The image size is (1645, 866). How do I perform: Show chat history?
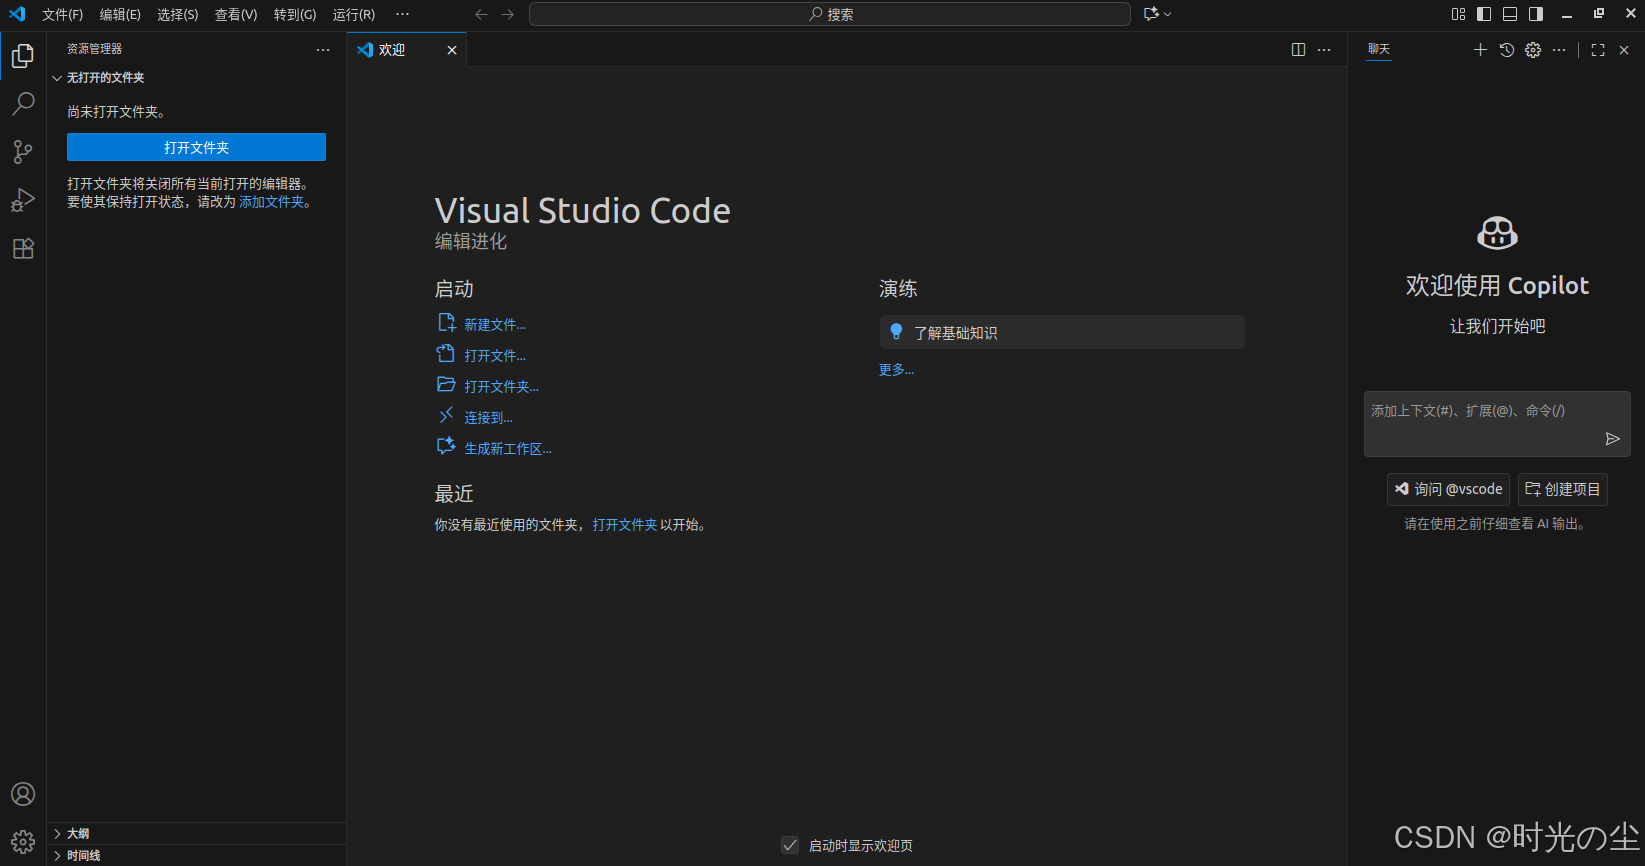click(x=1507, y=50)
